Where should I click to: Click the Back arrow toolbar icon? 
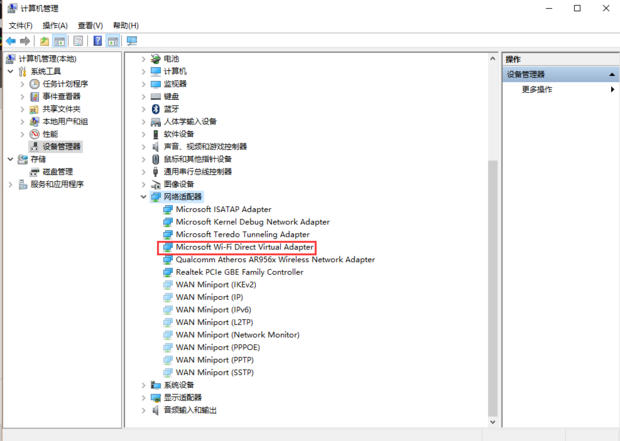(11, 41)
